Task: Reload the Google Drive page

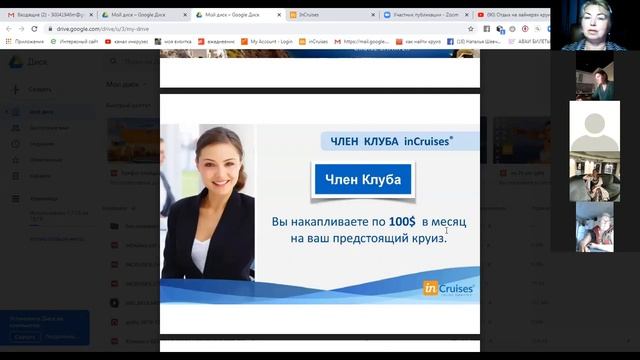Action: click(x=34, y=29)
